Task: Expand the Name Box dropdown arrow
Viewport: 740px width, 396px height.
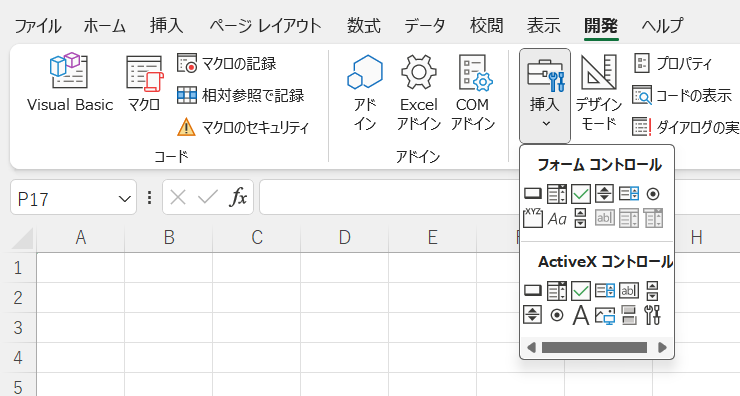Action: pos(124,199)
